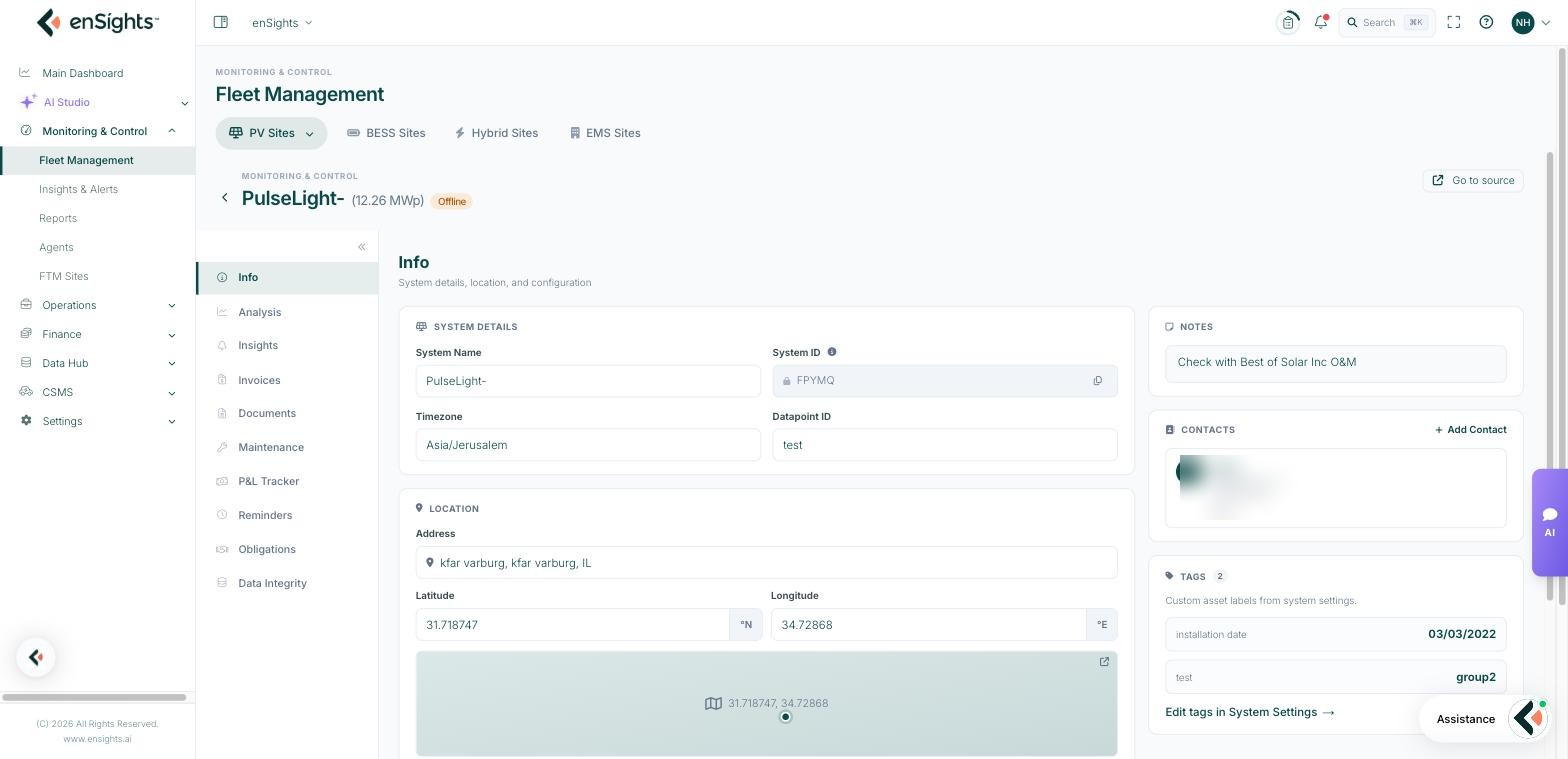Open the purple AI chat panel
Viewport: 1568px width, 759px height.
coord(1549,522)
